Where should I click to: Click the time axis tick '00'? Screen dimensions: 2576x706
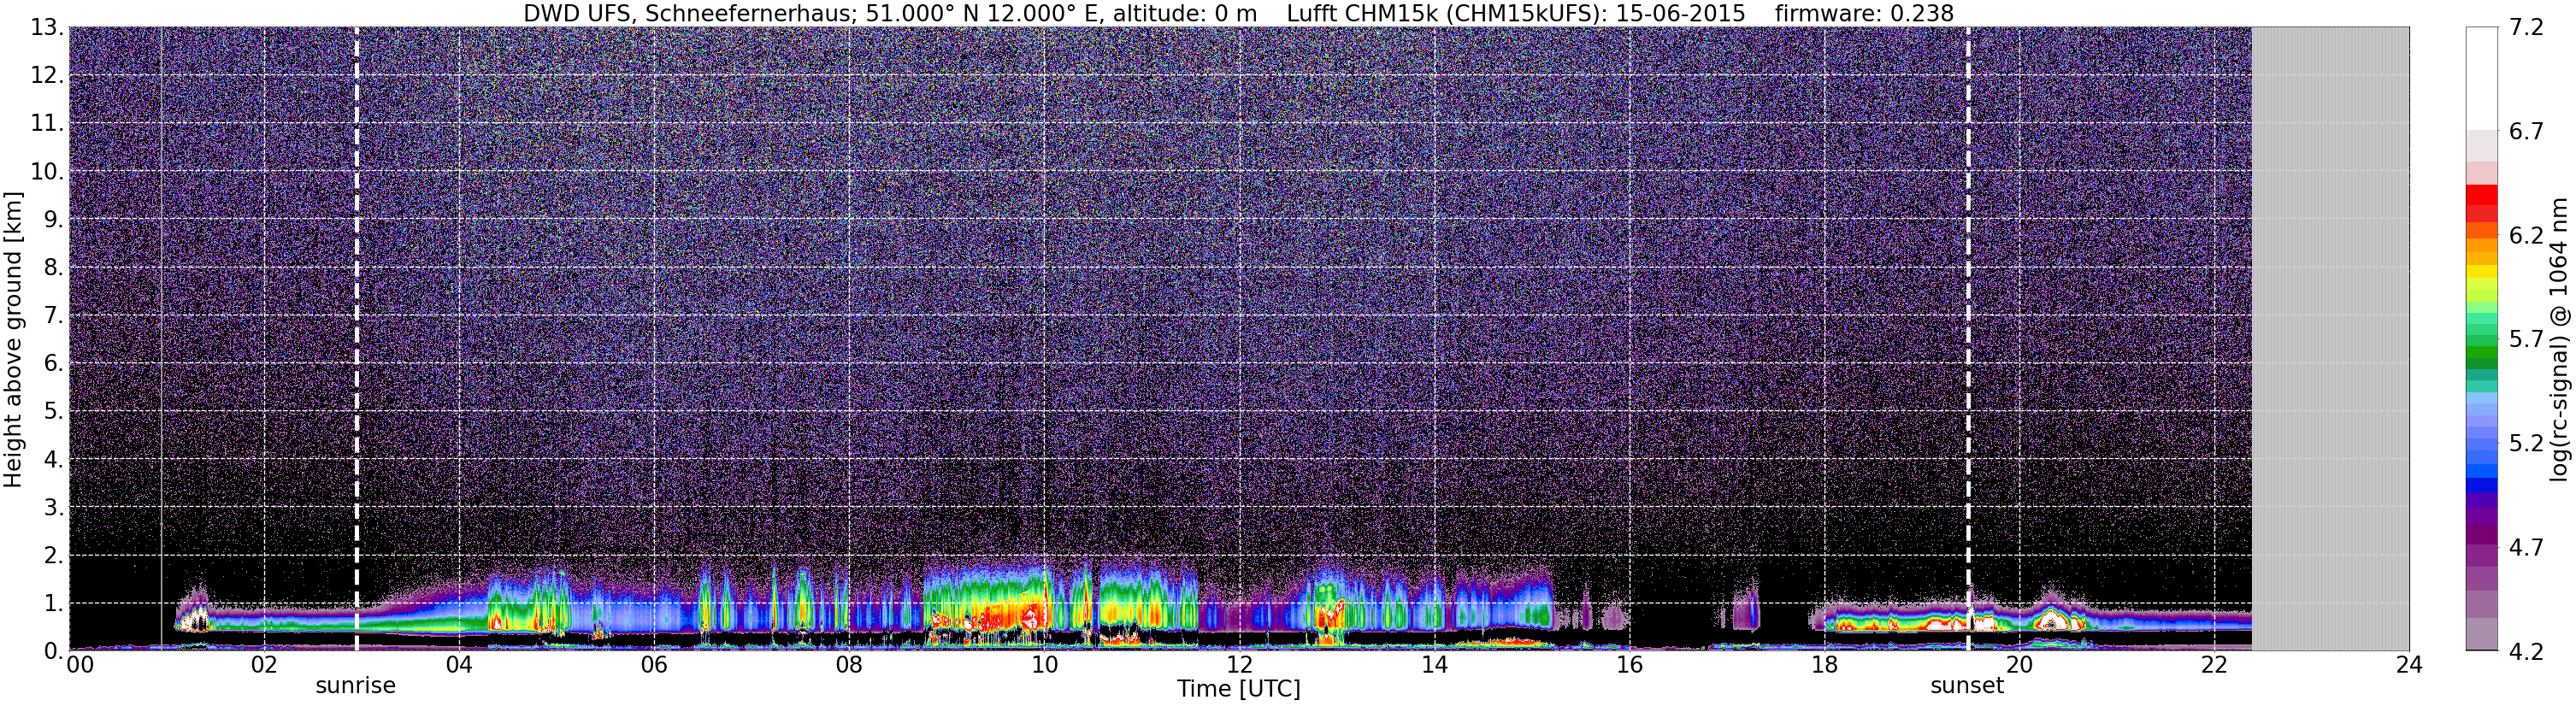pos(80,664)
